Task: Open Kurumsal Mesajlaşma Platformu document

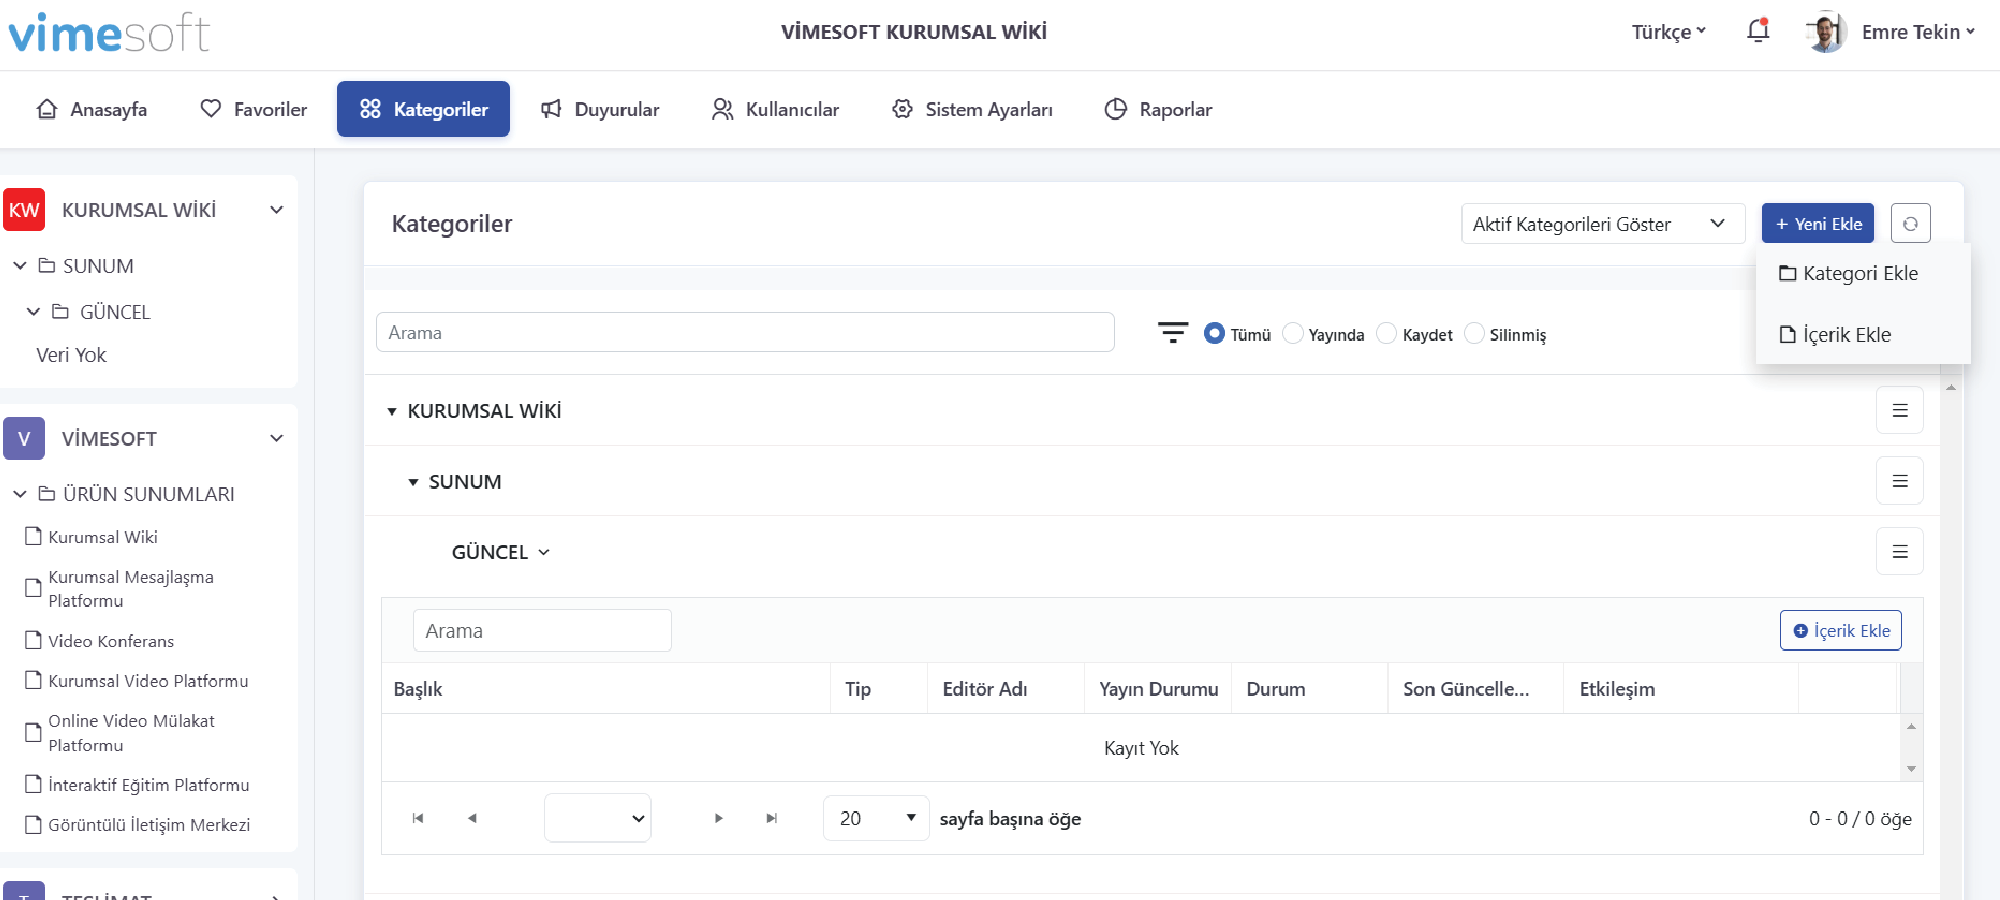Action: (x=120, y=589)
